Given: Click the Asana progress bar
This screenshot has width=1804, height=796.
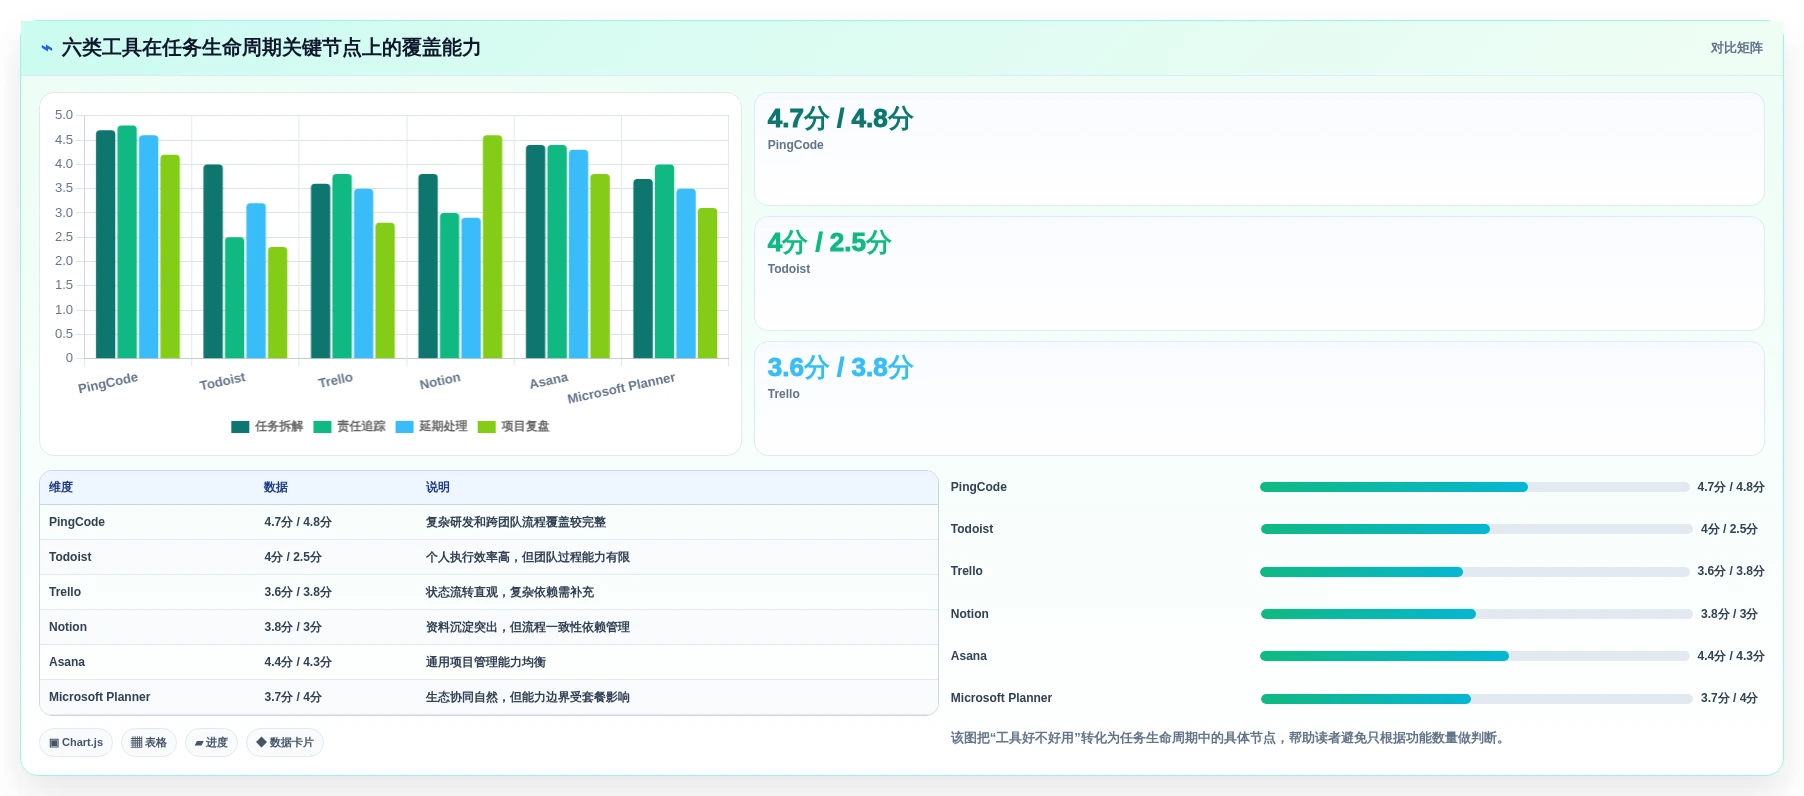Looking at the screenshot, I should 1474,656.
